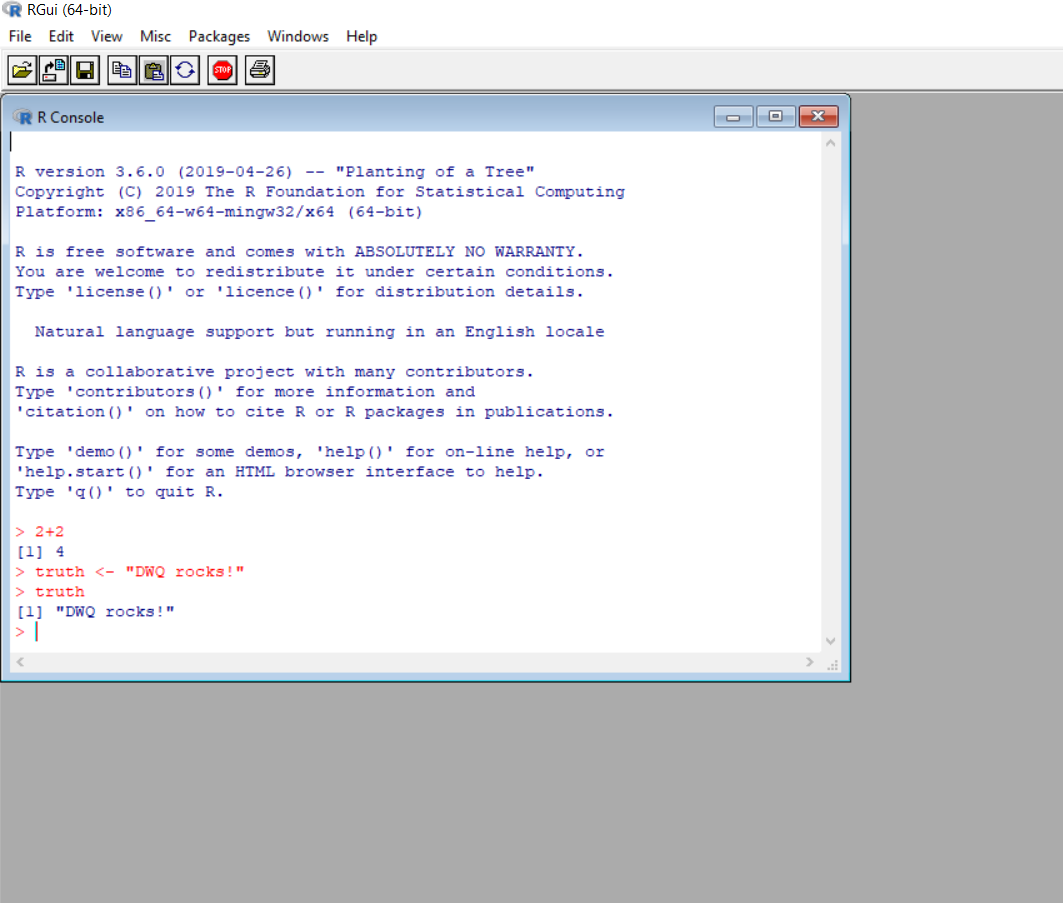Click the '2+2' command line
Viewport: 1063px width, 903px height.
coord(39,531)
